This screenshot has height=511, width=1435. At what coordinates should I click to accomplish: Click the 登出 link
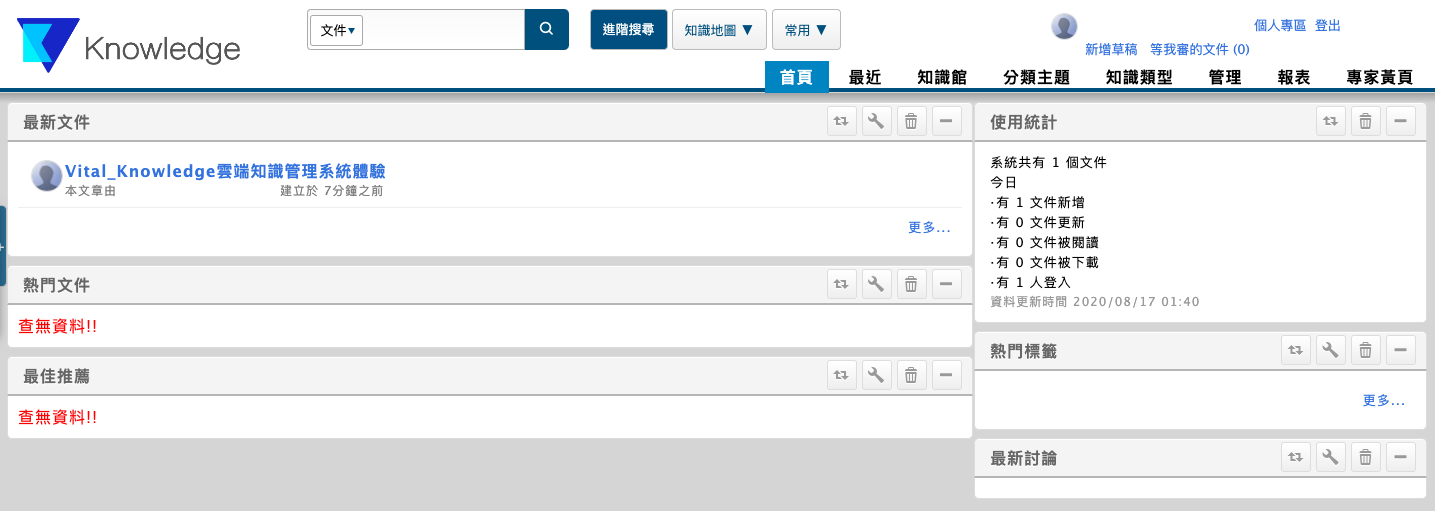pos(1328,26)
